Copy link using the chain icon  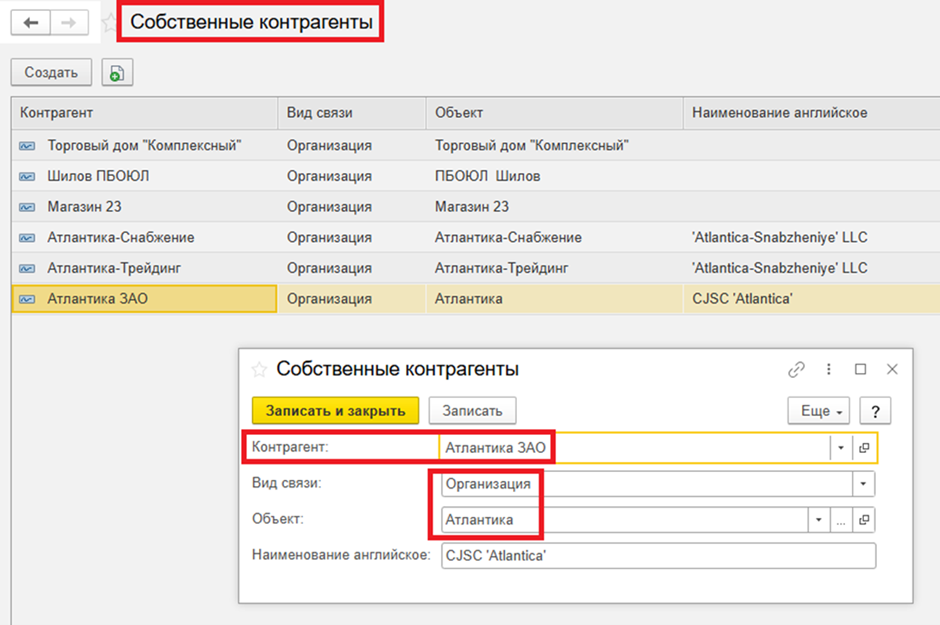[796, 369]
